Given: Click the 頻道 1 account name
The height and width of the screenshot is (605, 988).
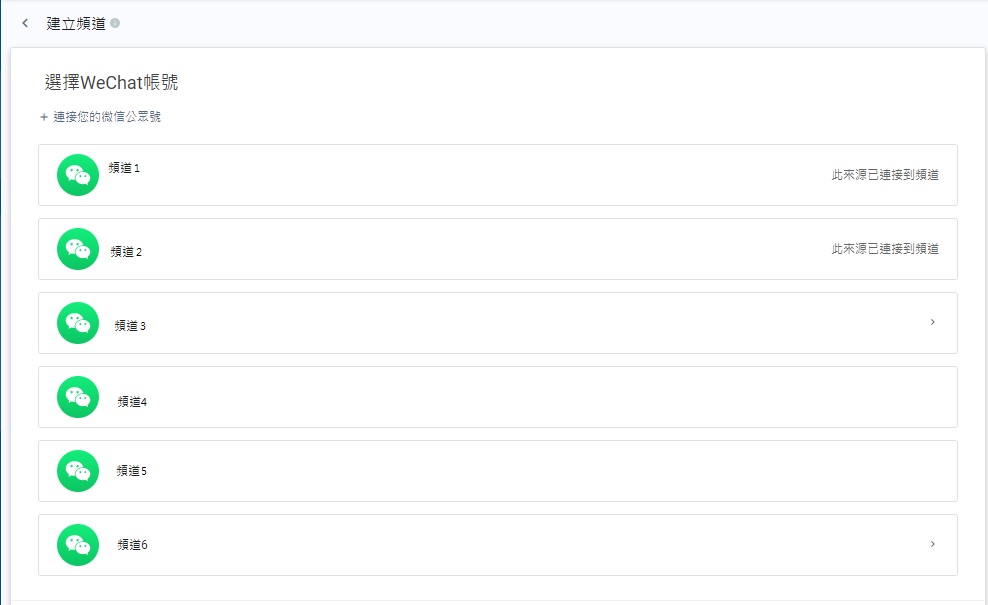Looking at the screenshot, I should click(124, 168).
